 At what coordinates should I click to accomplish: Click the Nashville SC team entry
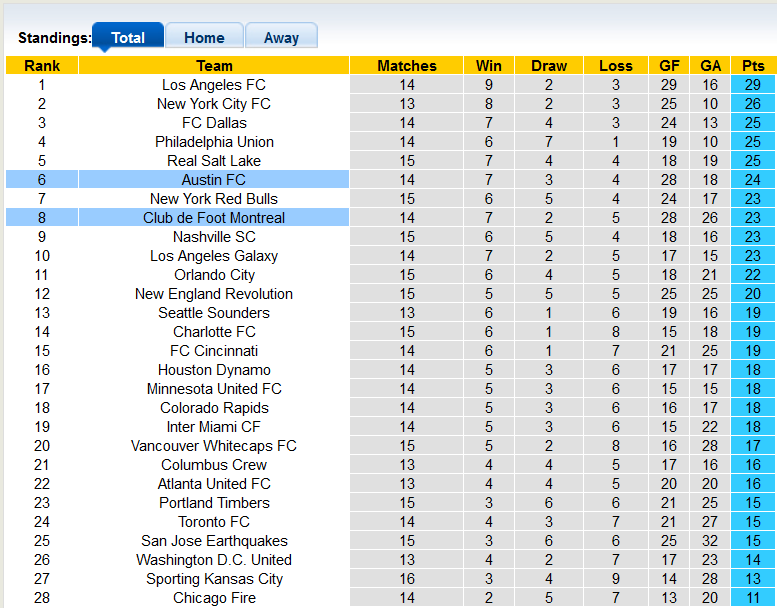coord(214,237)
